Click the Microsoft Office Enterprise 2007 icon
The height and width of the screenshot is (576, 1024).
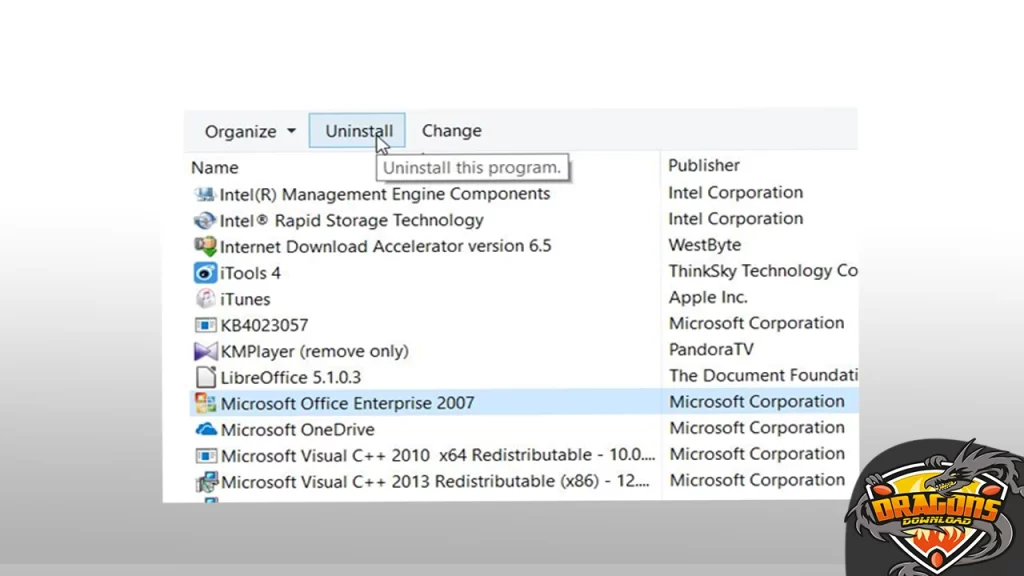[204, 403]
